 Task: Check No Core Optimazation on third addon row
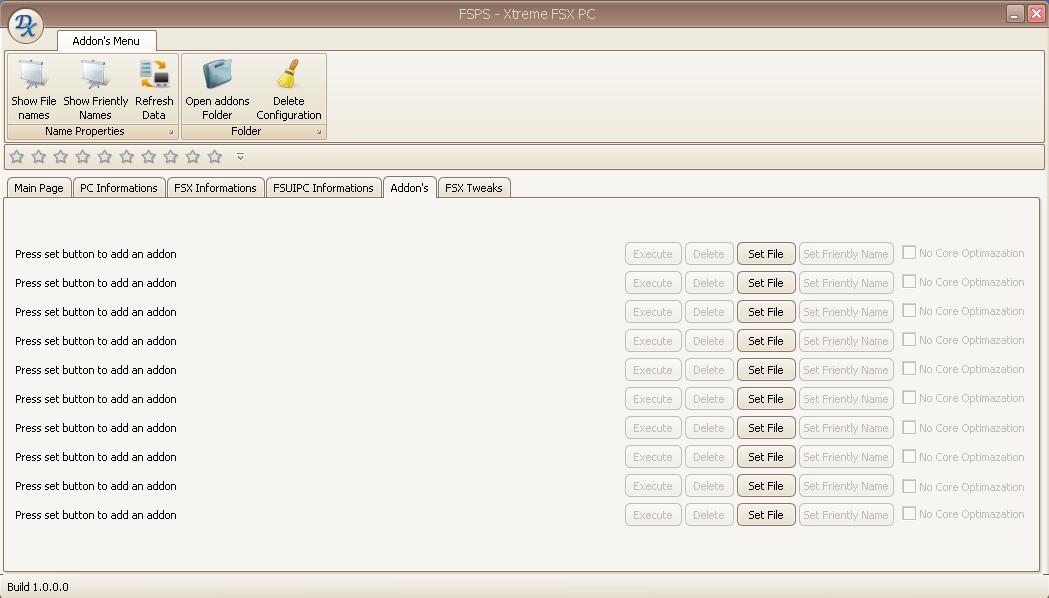click(x=909, y=310)
